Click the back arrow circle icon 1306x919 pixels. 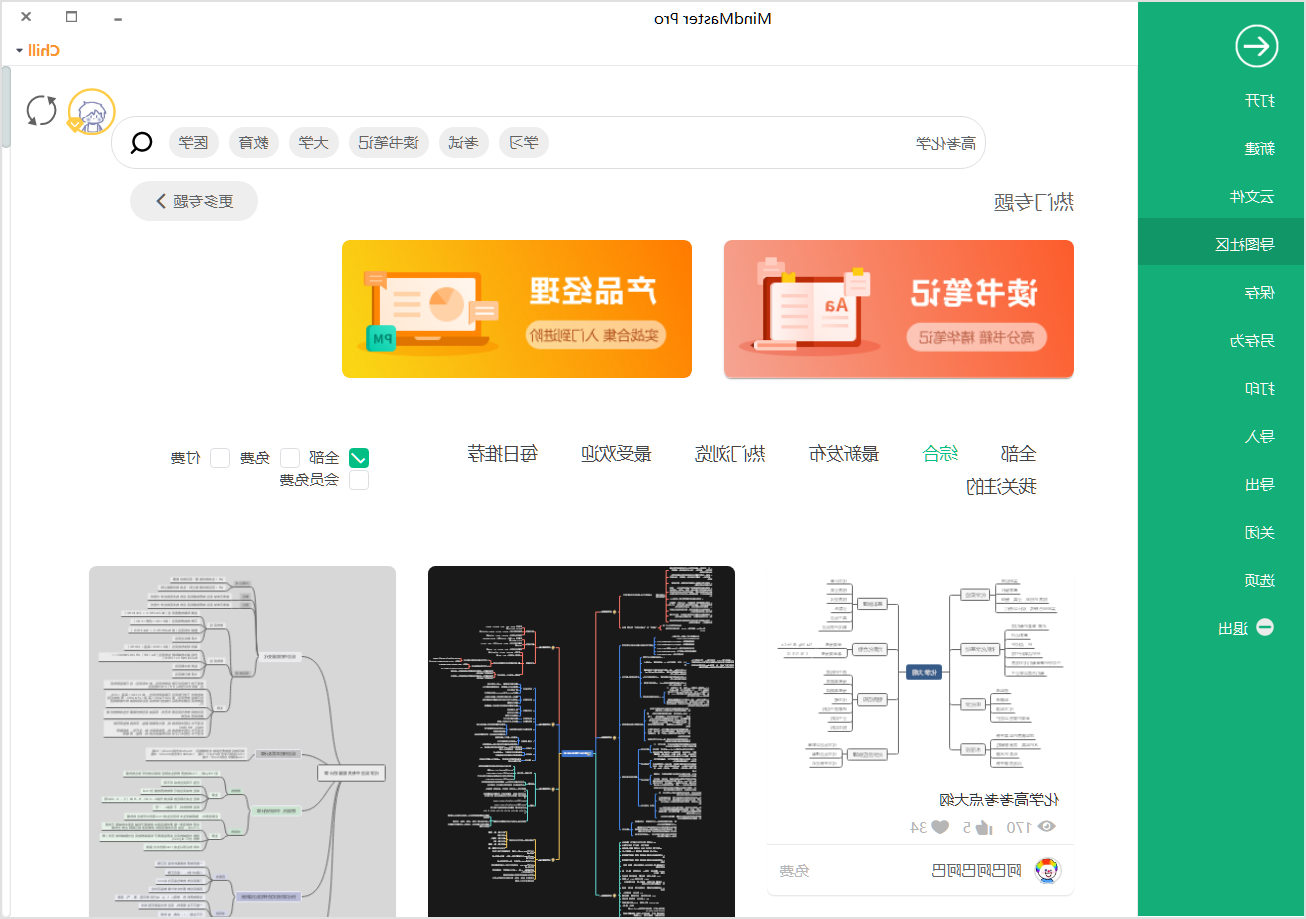coord(1257,46)
